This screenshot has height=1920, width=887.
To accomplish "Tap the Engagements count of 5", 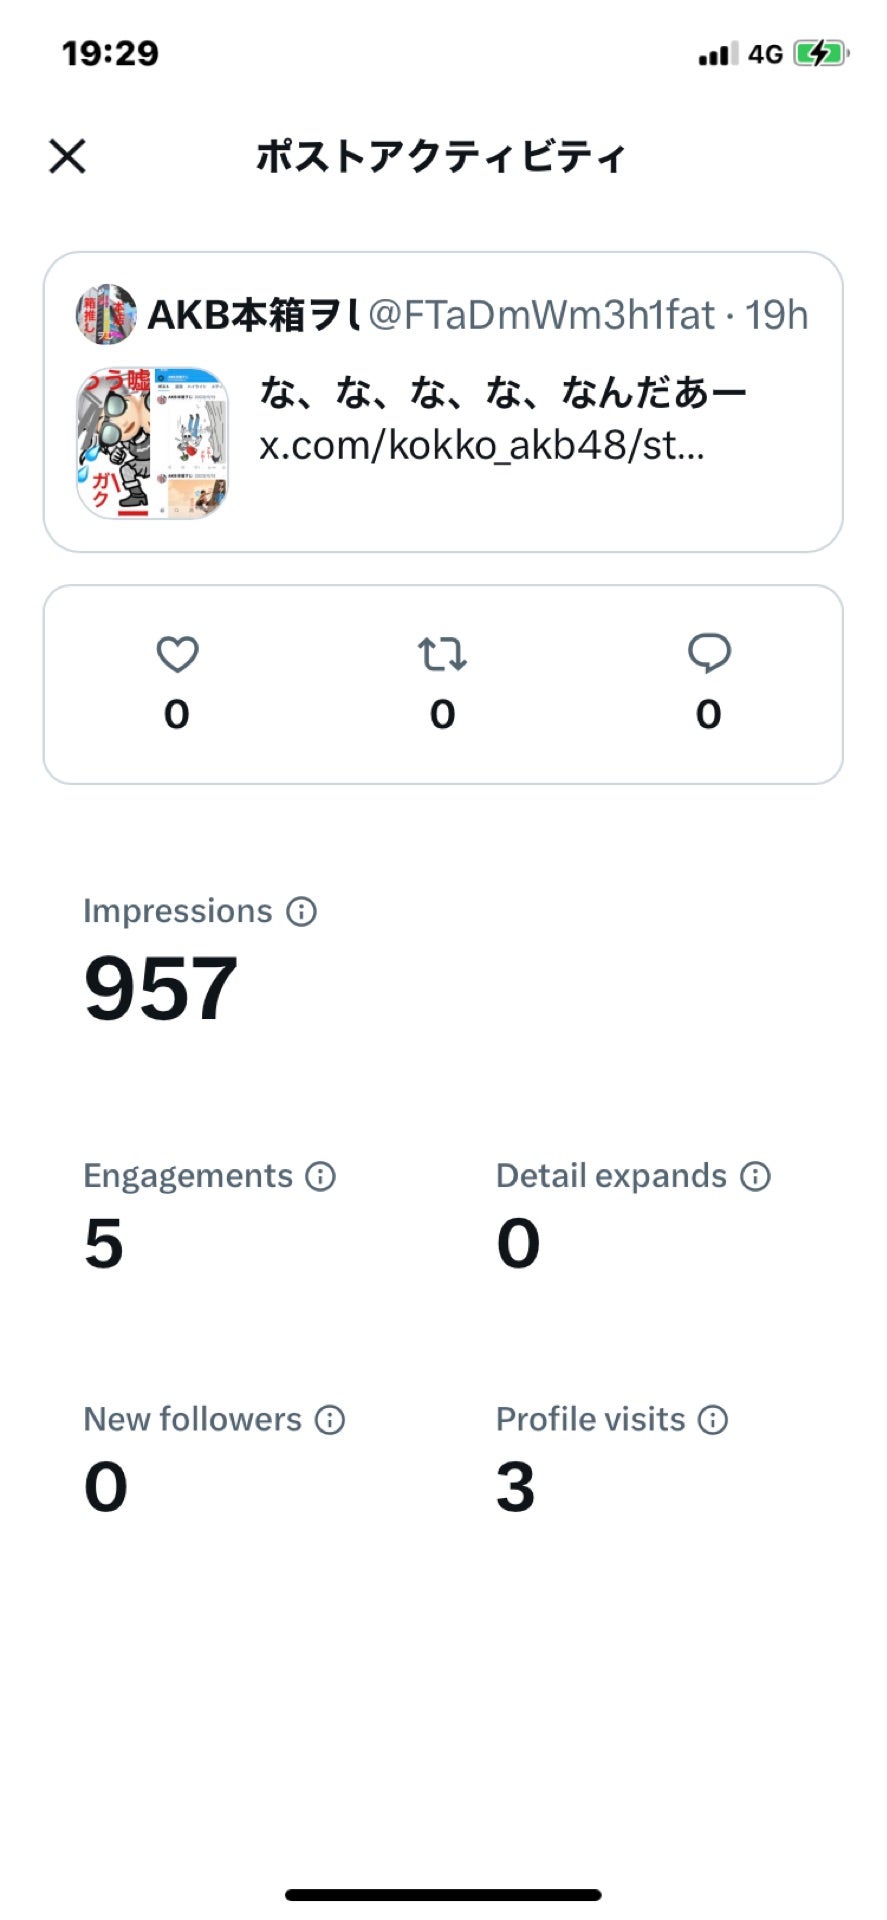I will [104, 1243].
